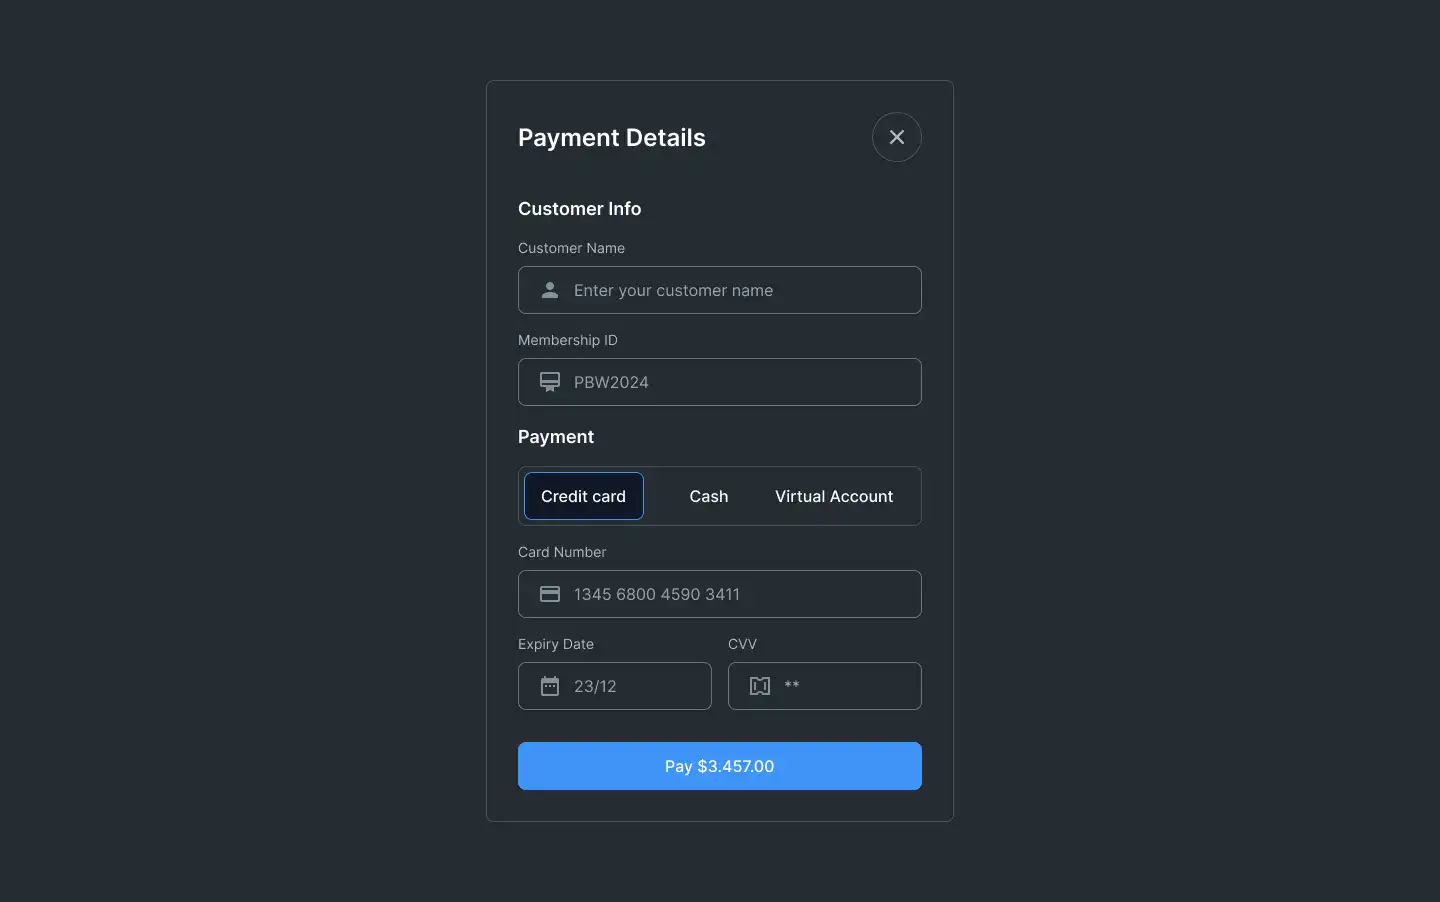
Task: Click the Expiry Date field showing 23/12
Action: [615, 686]
